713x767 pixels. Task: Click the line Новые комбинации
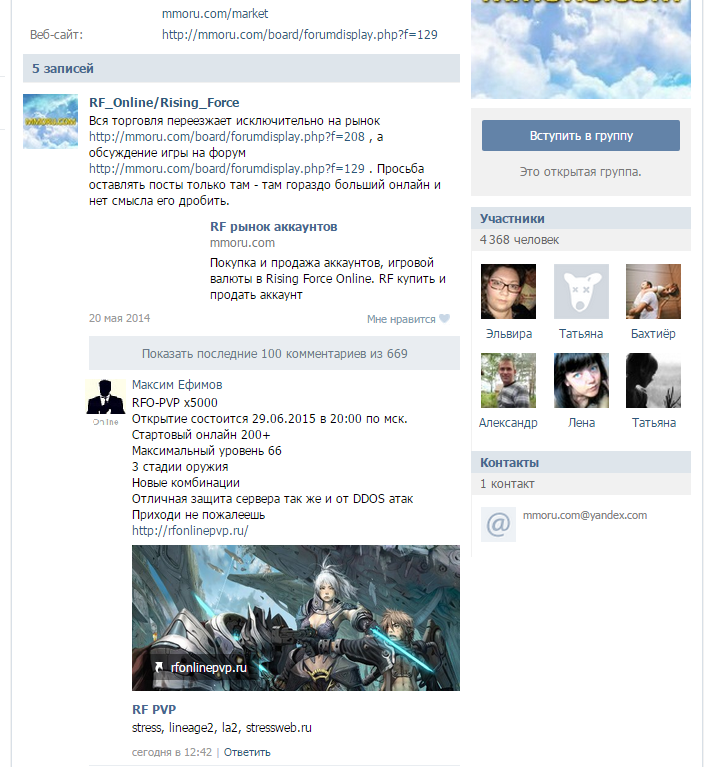point(186,483)
